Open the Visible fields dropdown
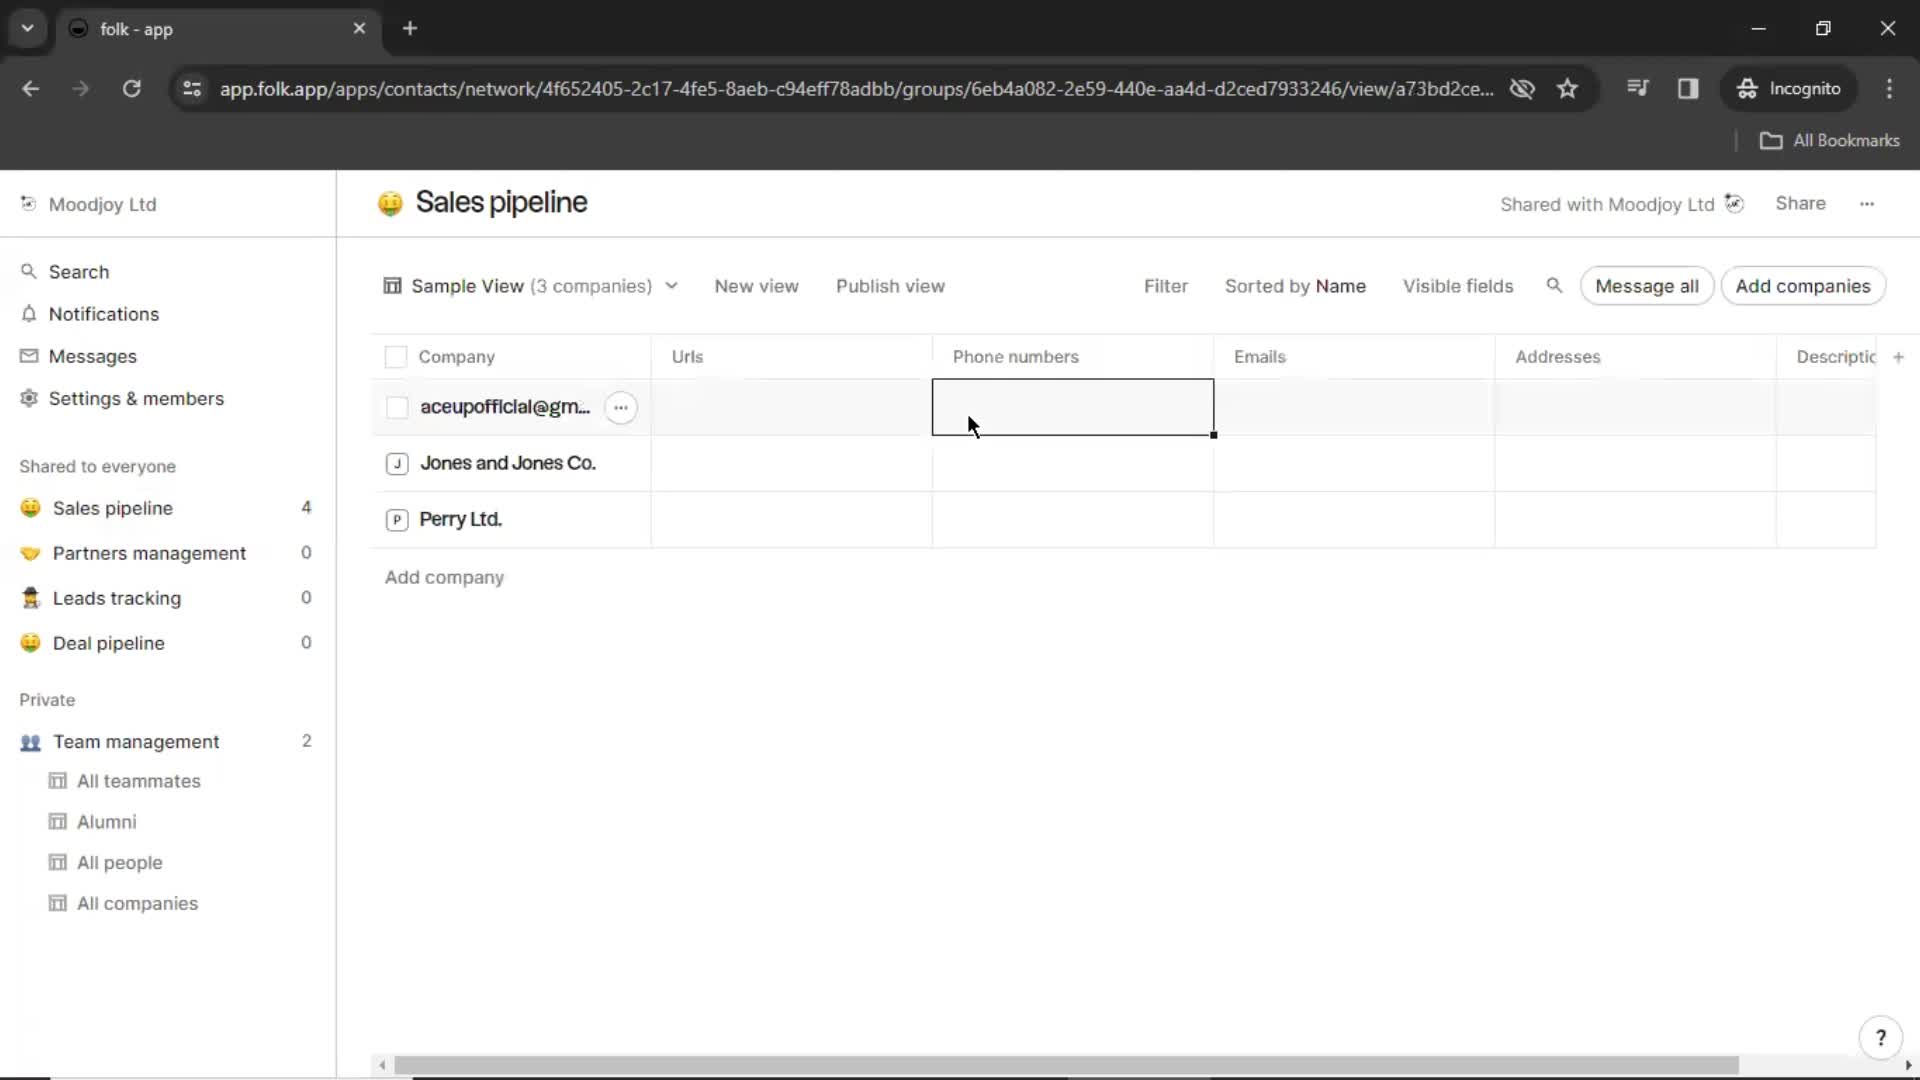This screenshot has height=1080, width=1920. tap(1457, 286)
